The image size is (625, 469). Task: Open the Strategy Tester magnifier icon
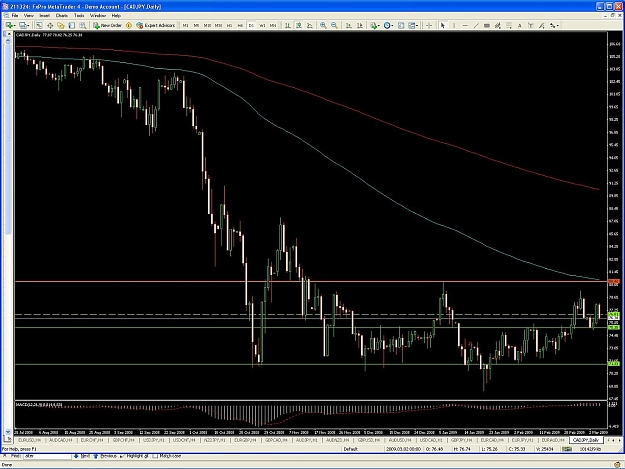pos(83,26)
